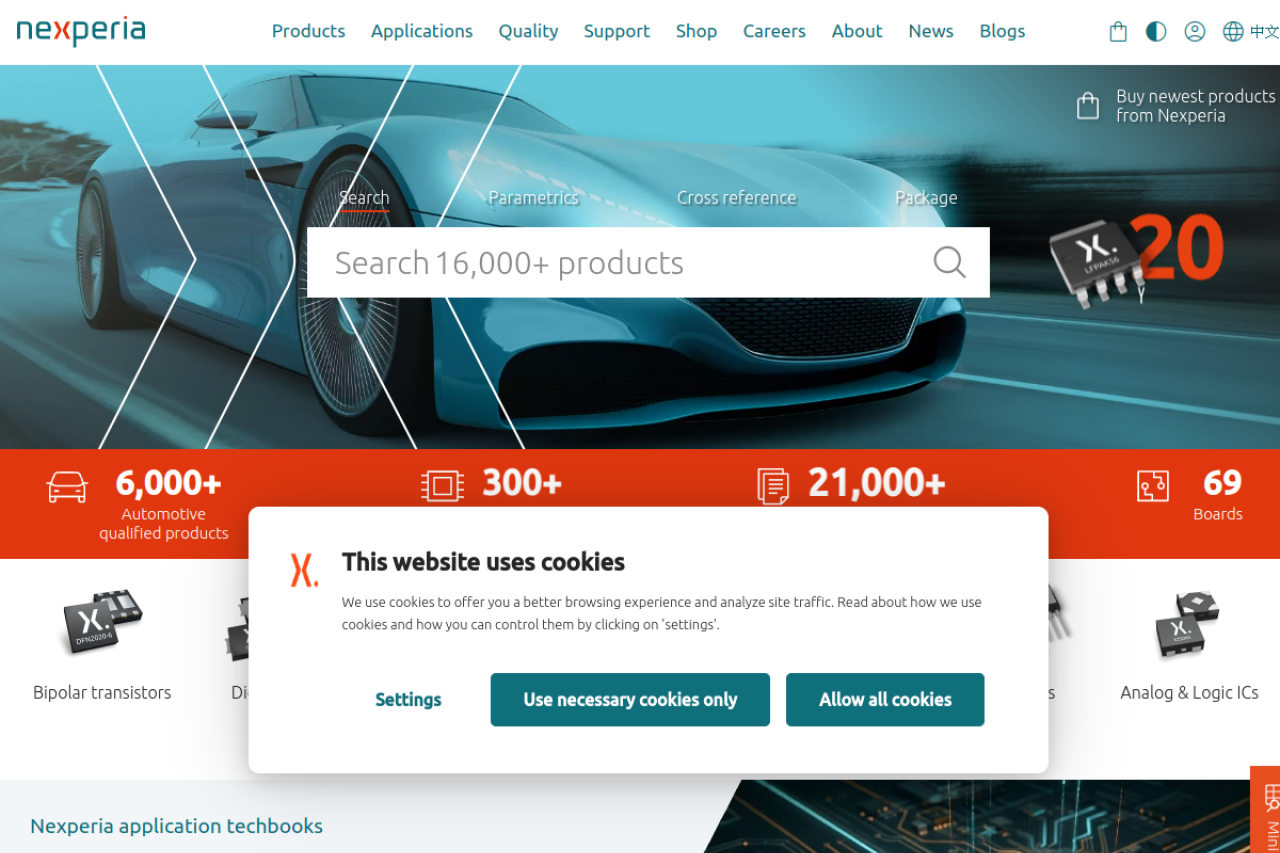
Task: Click the magnifier search icon
Action: 949,262
